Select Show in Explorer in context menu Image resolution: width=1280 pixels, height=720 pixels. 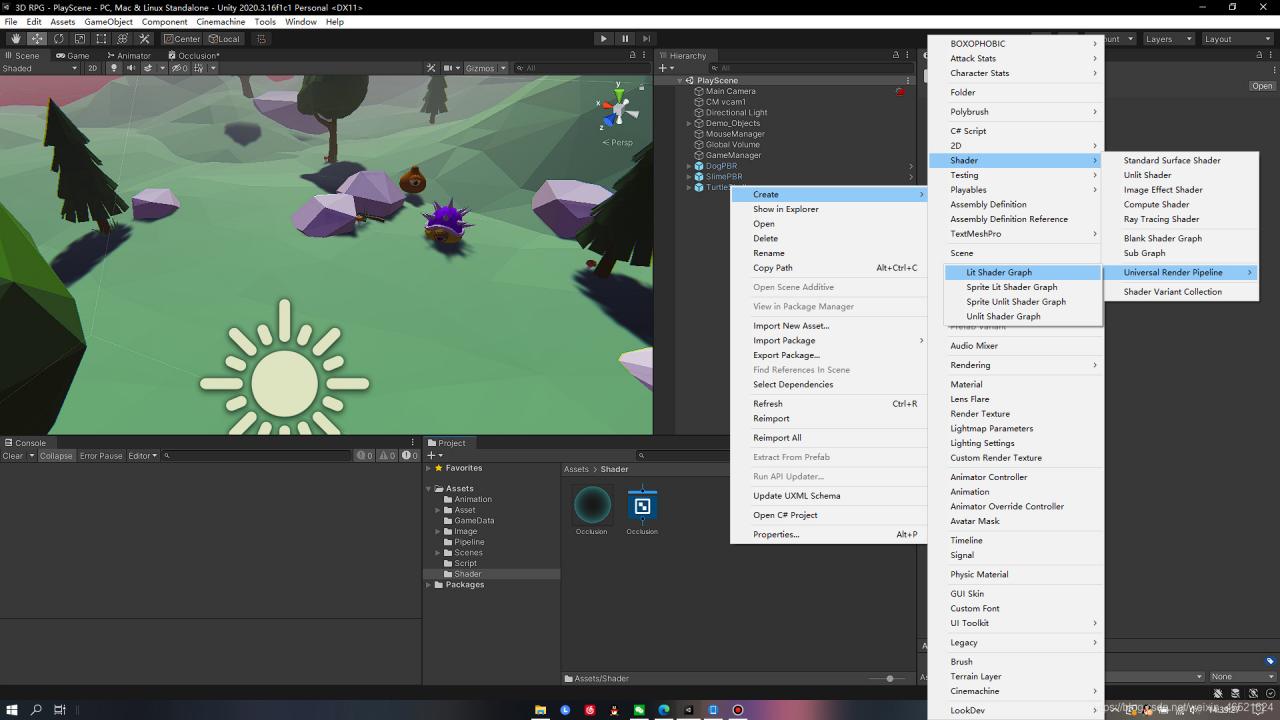point(829,209)
